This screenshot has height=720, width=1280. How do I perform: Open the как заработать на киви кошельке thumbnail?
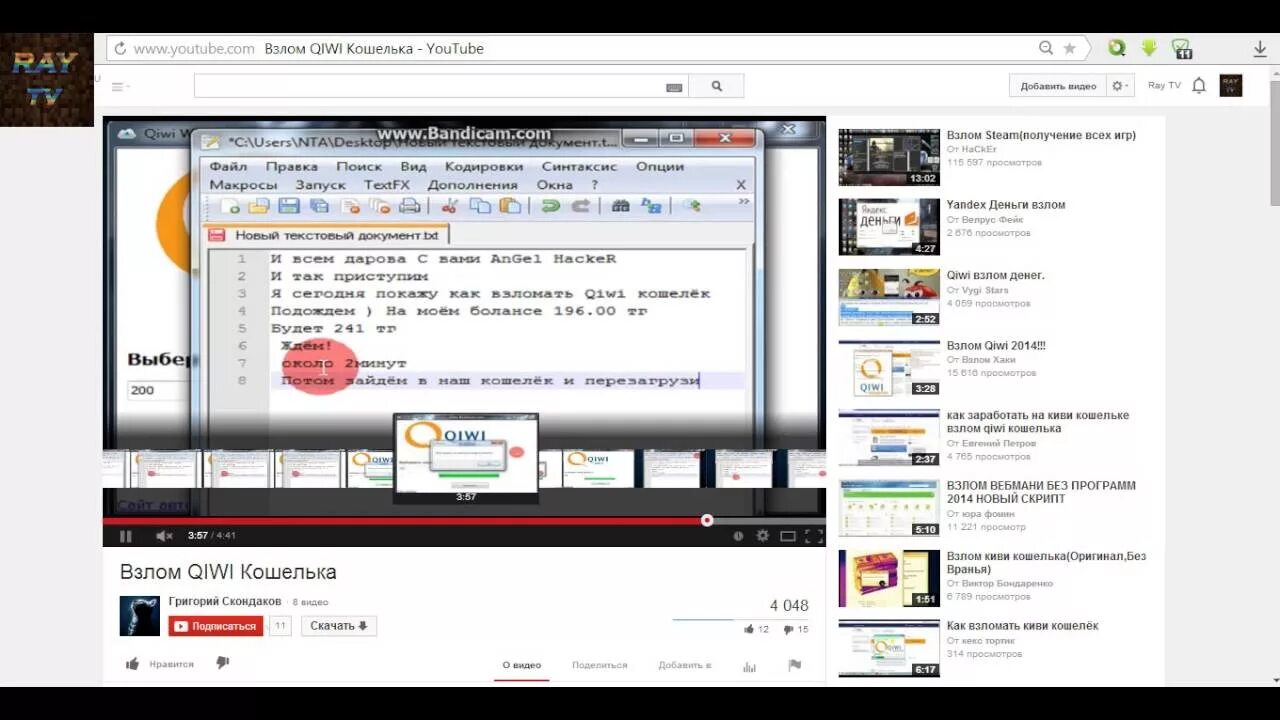point(889,438)
